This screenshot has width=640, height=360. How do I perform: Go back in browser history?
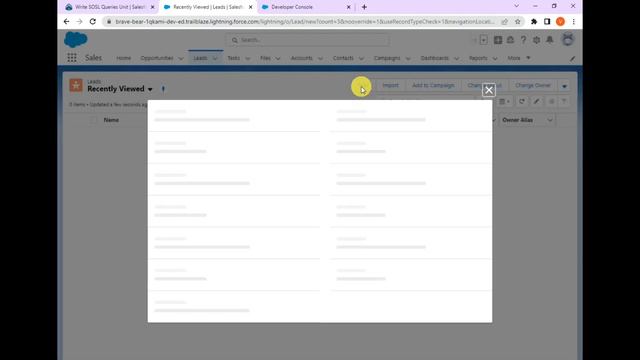coord(67,22)
